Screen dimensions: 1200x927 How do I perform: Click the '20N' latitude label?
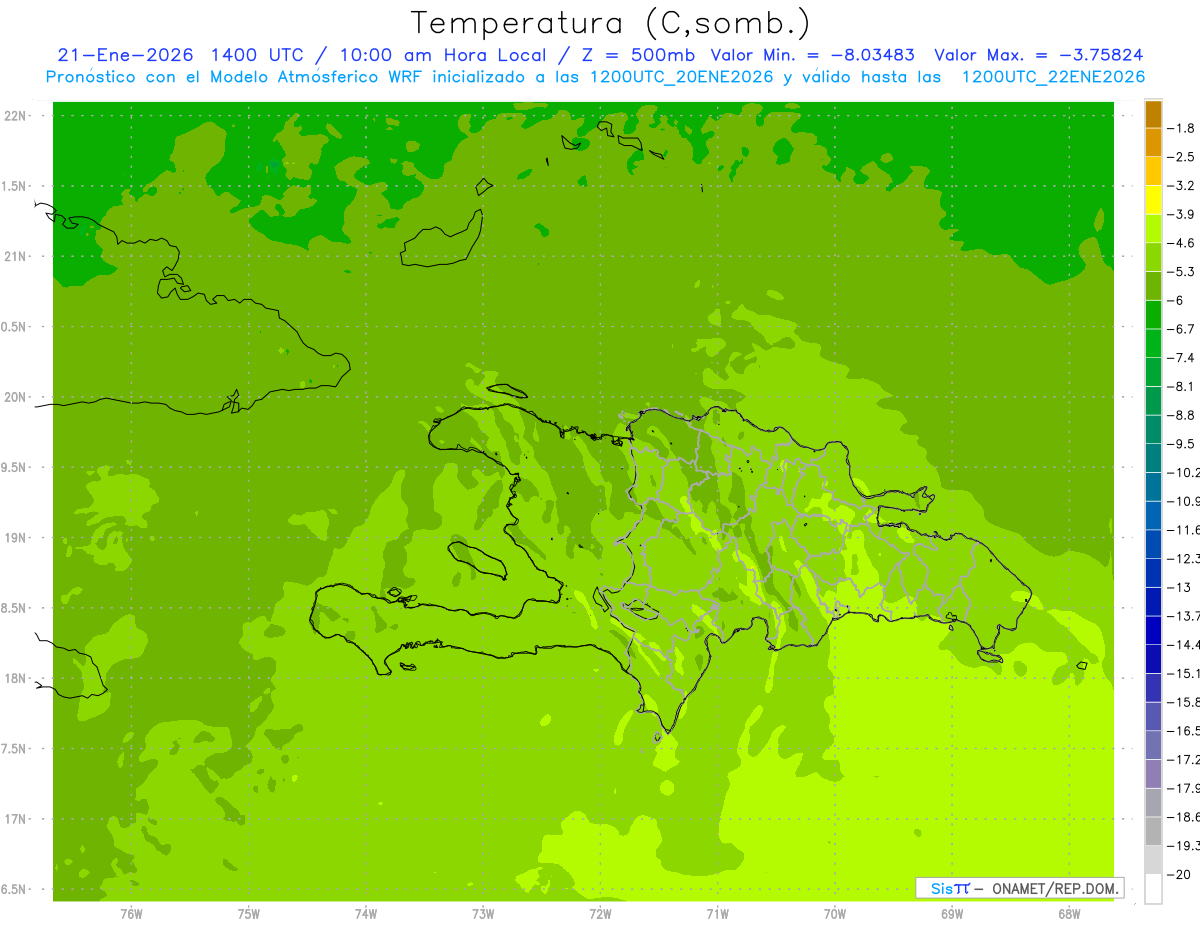(17, 397)
